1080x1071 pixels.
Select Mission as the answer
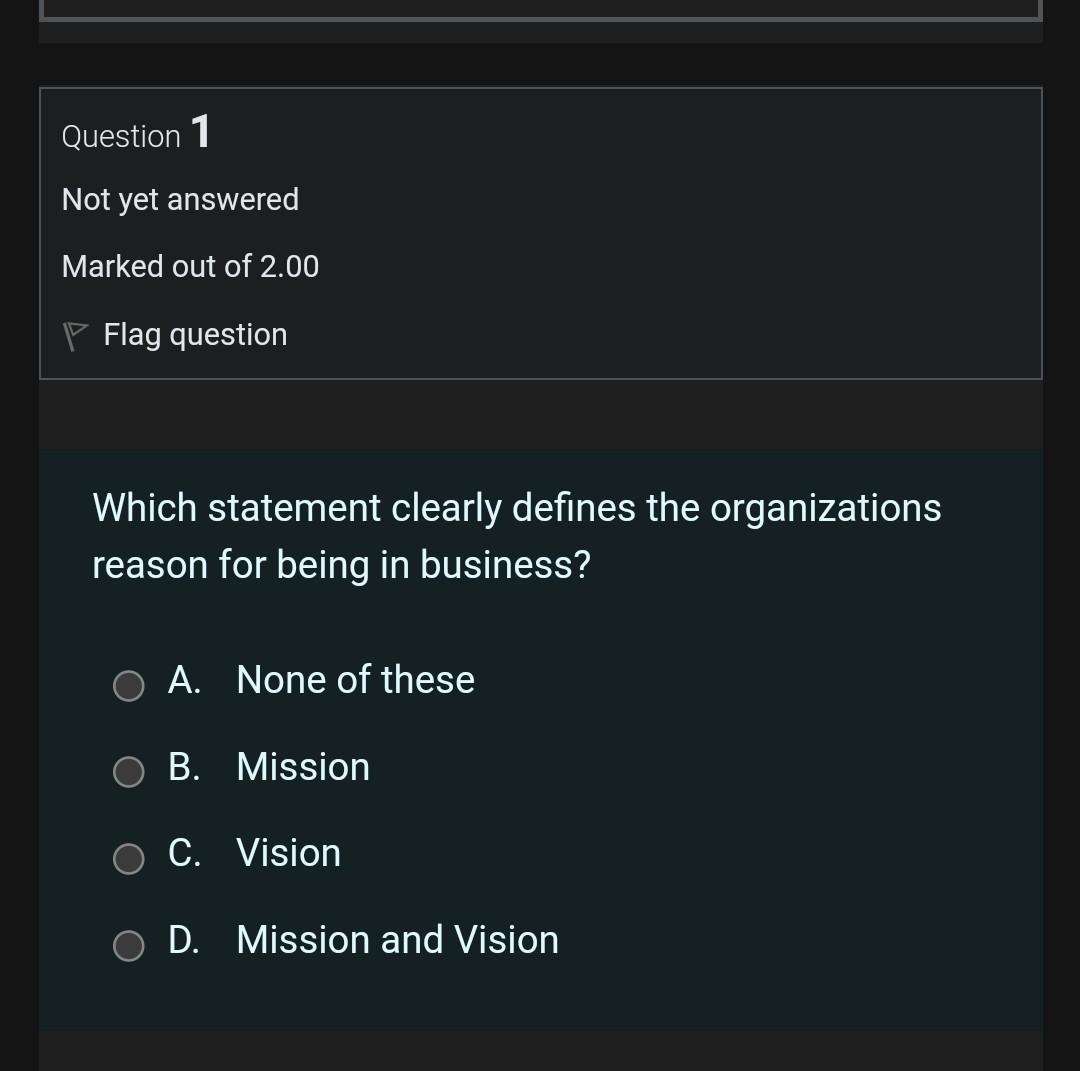(128, 771)
